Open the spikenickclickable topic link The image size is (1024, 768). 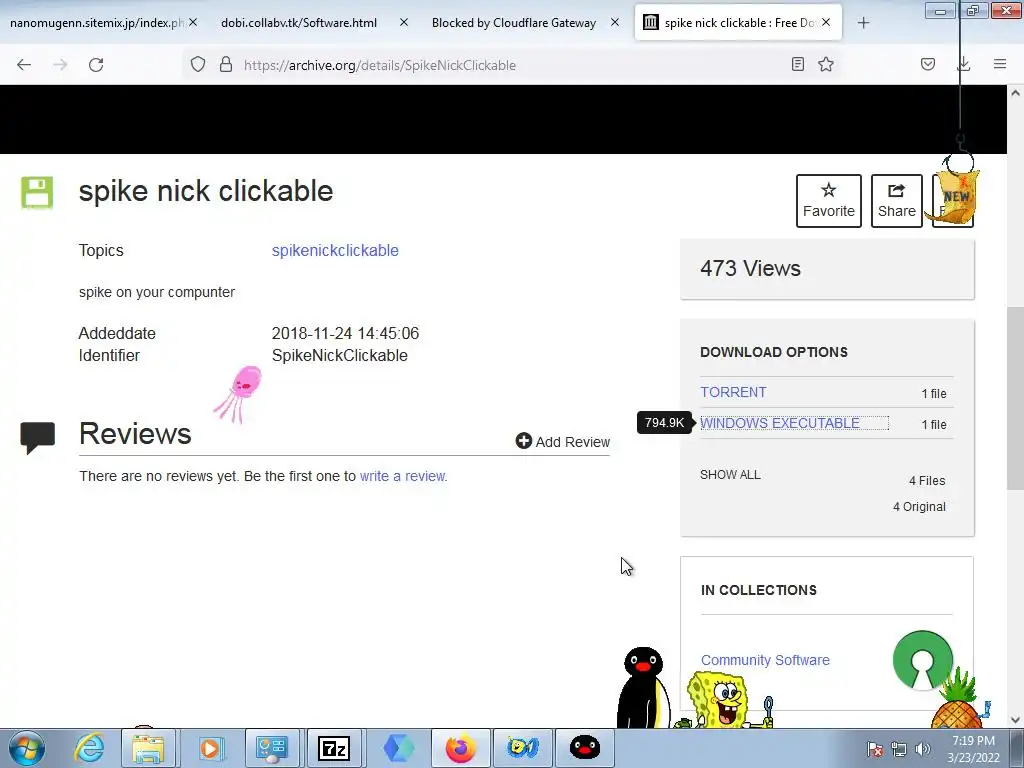[x=335, y=250]
